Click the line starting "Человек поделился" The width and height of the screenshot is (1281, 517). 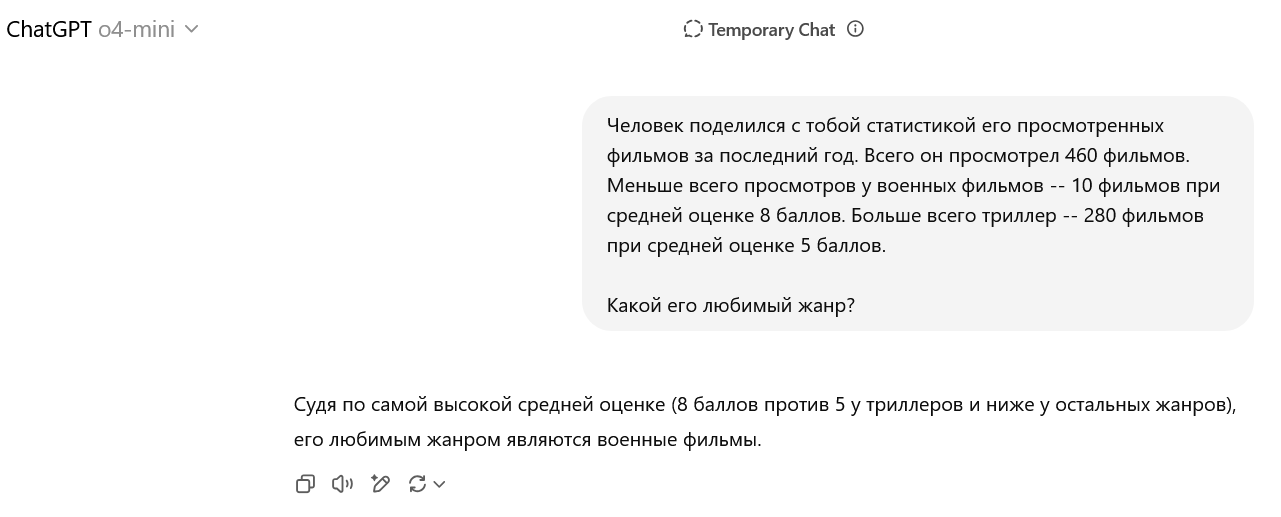pyautogui.click(x=885, y=126)
